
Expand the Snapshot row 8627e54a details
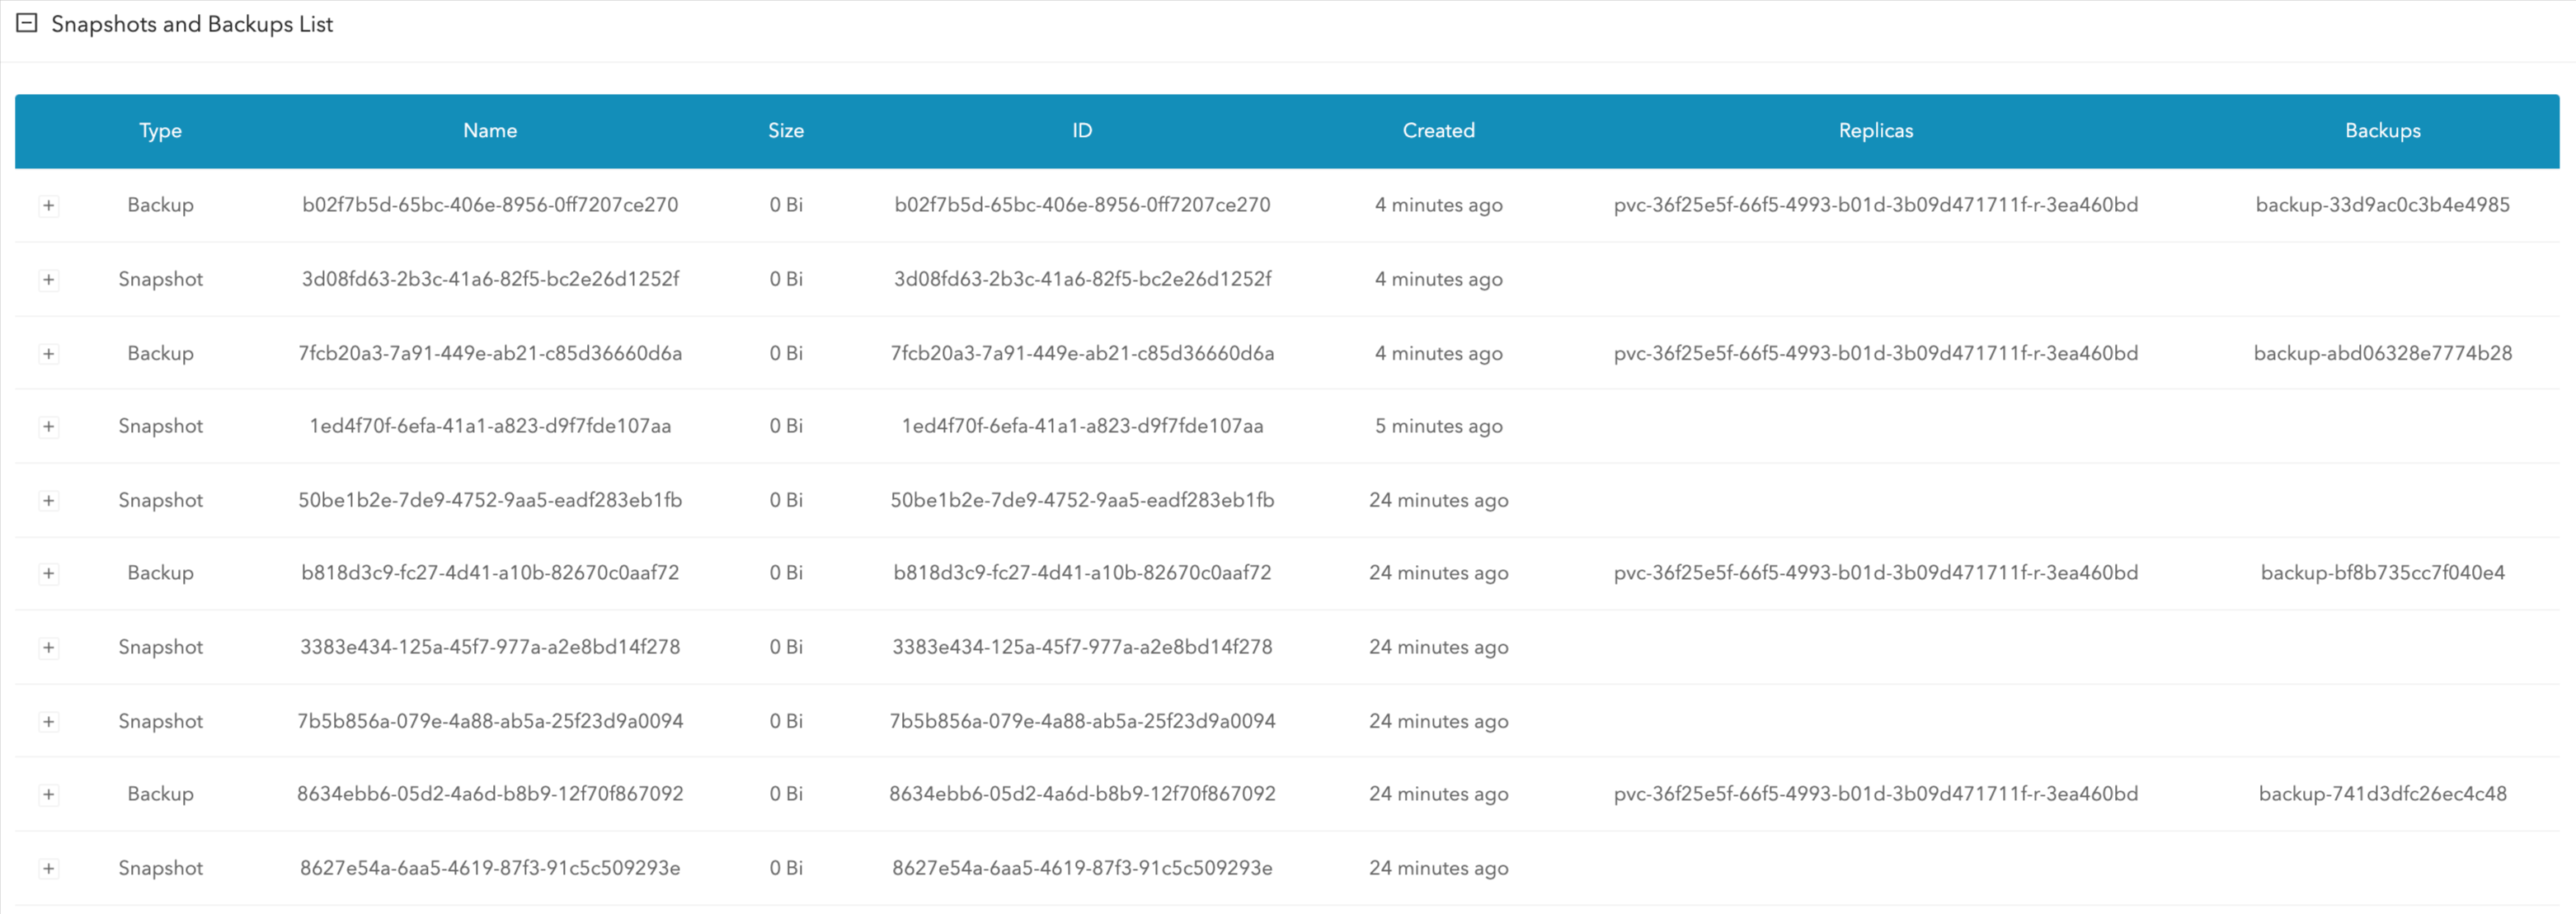[49, 867]
